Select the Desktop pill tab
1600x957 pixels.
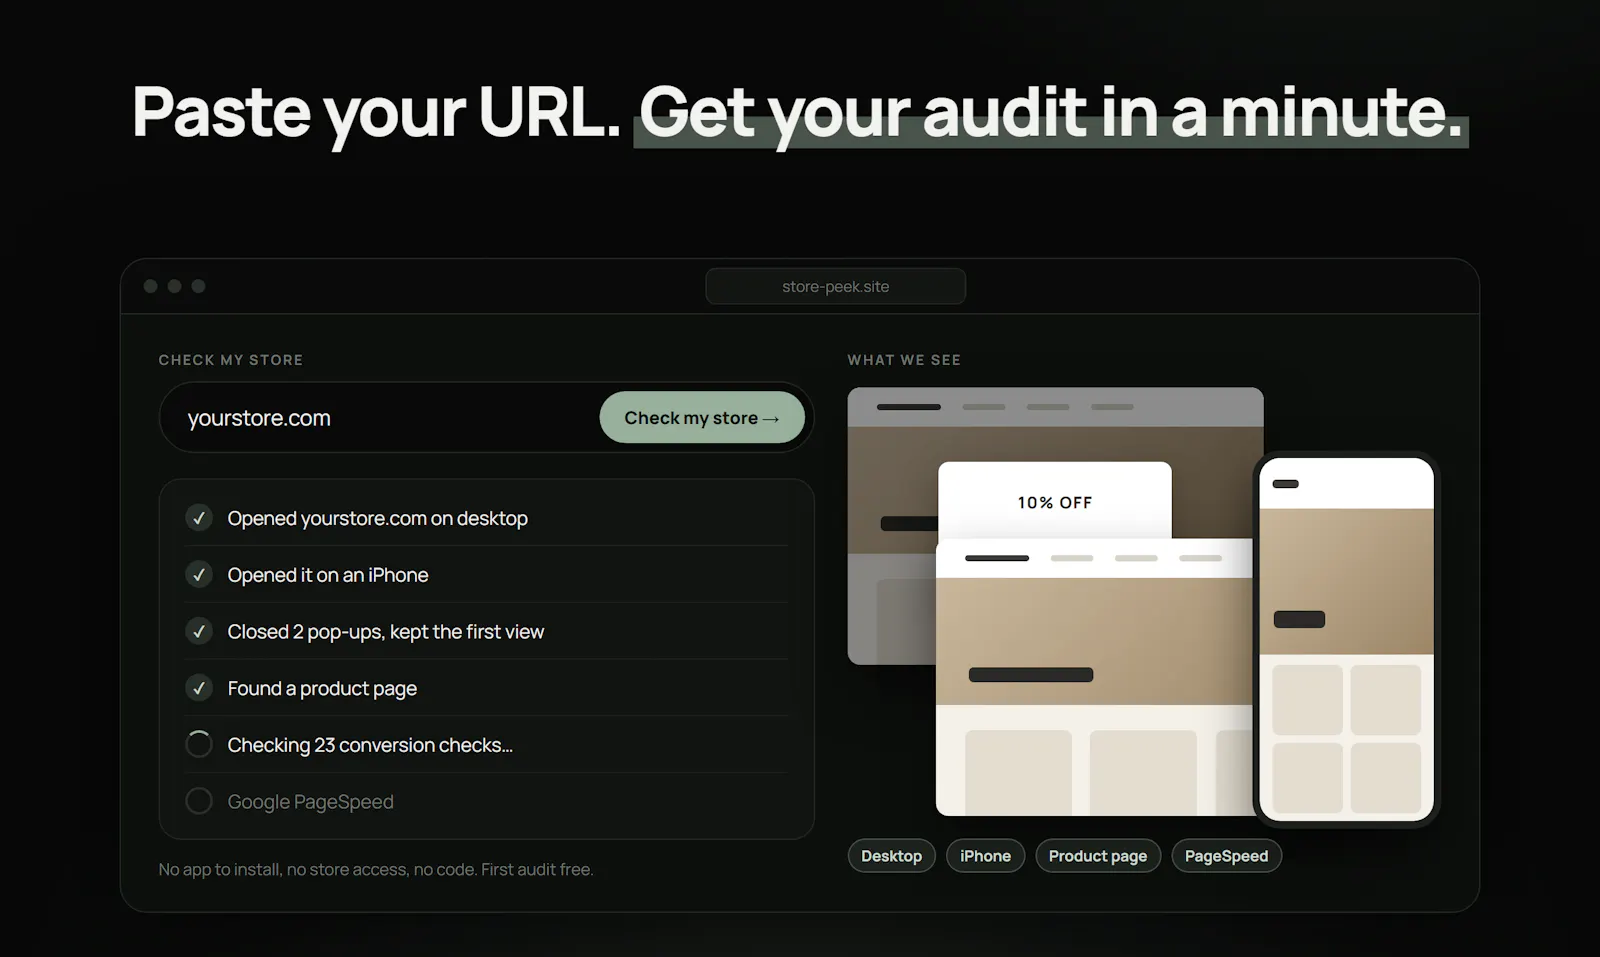click(891, 856)
